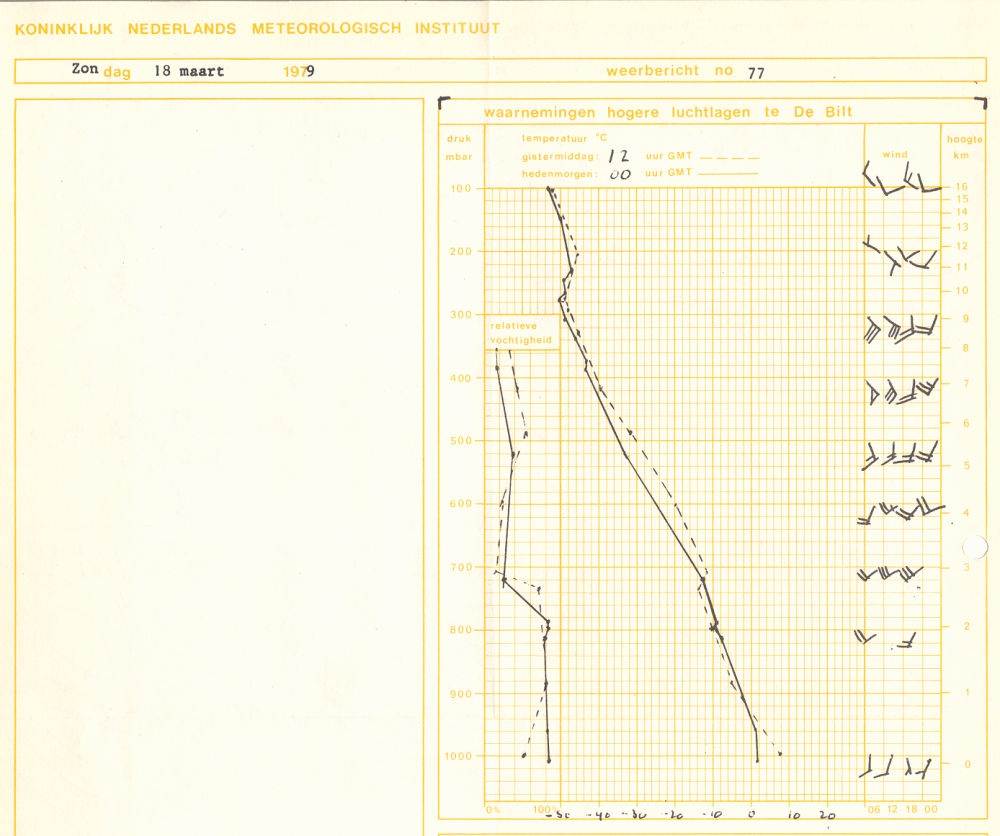Click the dashed line legend for gistermiddag

coord(730,157)
